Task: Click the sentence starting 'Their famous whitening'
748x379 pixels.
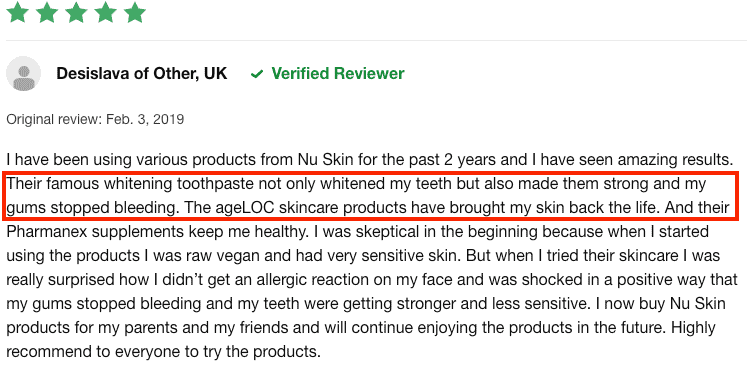Action: pos(356,196)
